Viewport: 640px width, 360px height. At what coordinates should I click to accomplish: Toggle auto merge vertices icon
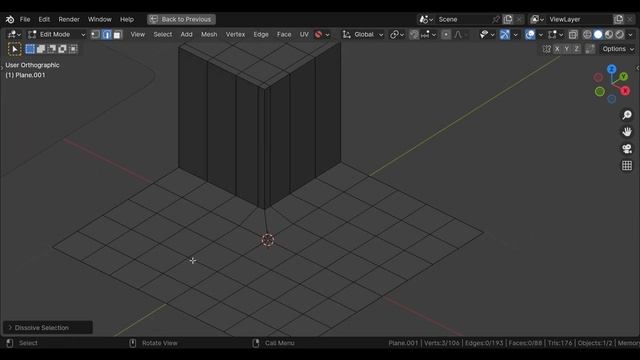(x=590, y=49)
